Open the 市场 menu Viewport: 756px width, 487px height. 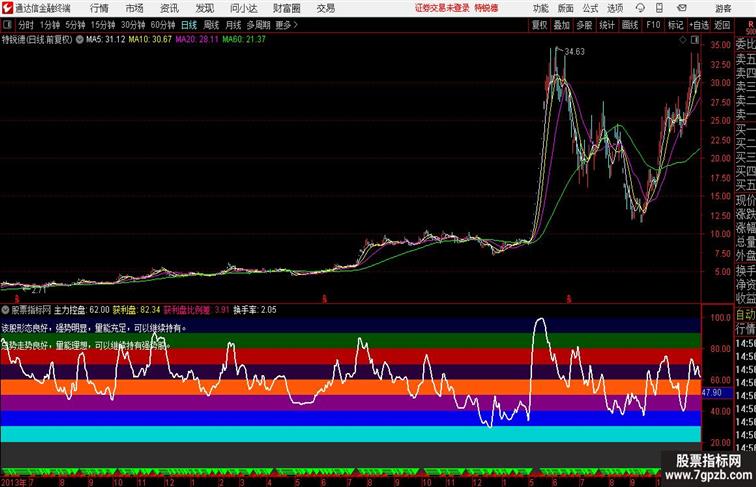point(135,8)
